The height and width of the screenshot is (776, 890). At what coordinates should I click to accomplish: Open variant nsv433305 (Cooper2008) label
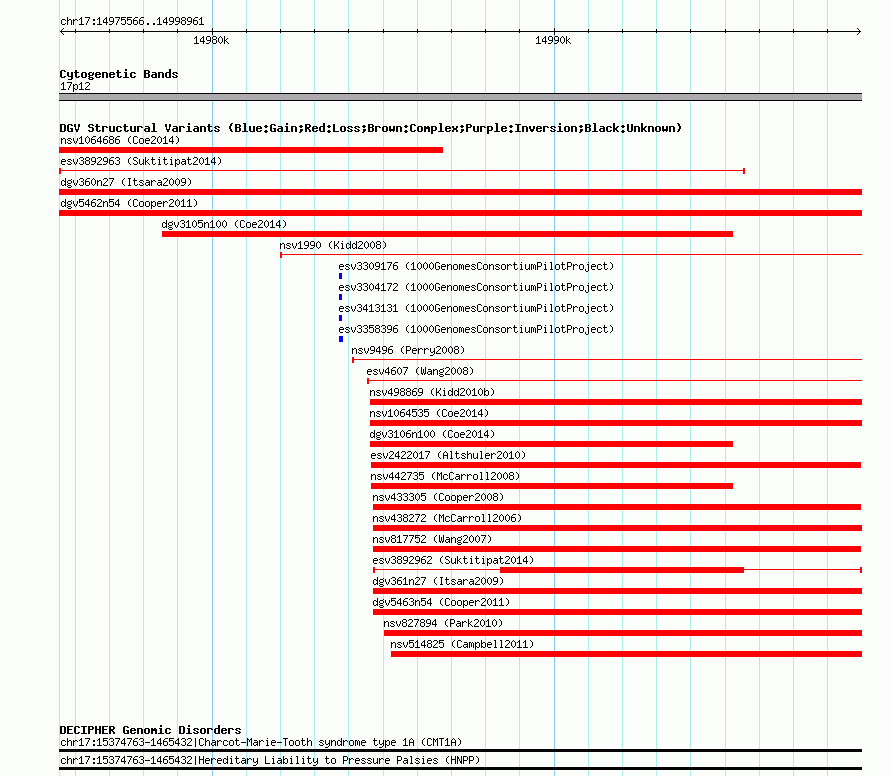click(438, 497)
